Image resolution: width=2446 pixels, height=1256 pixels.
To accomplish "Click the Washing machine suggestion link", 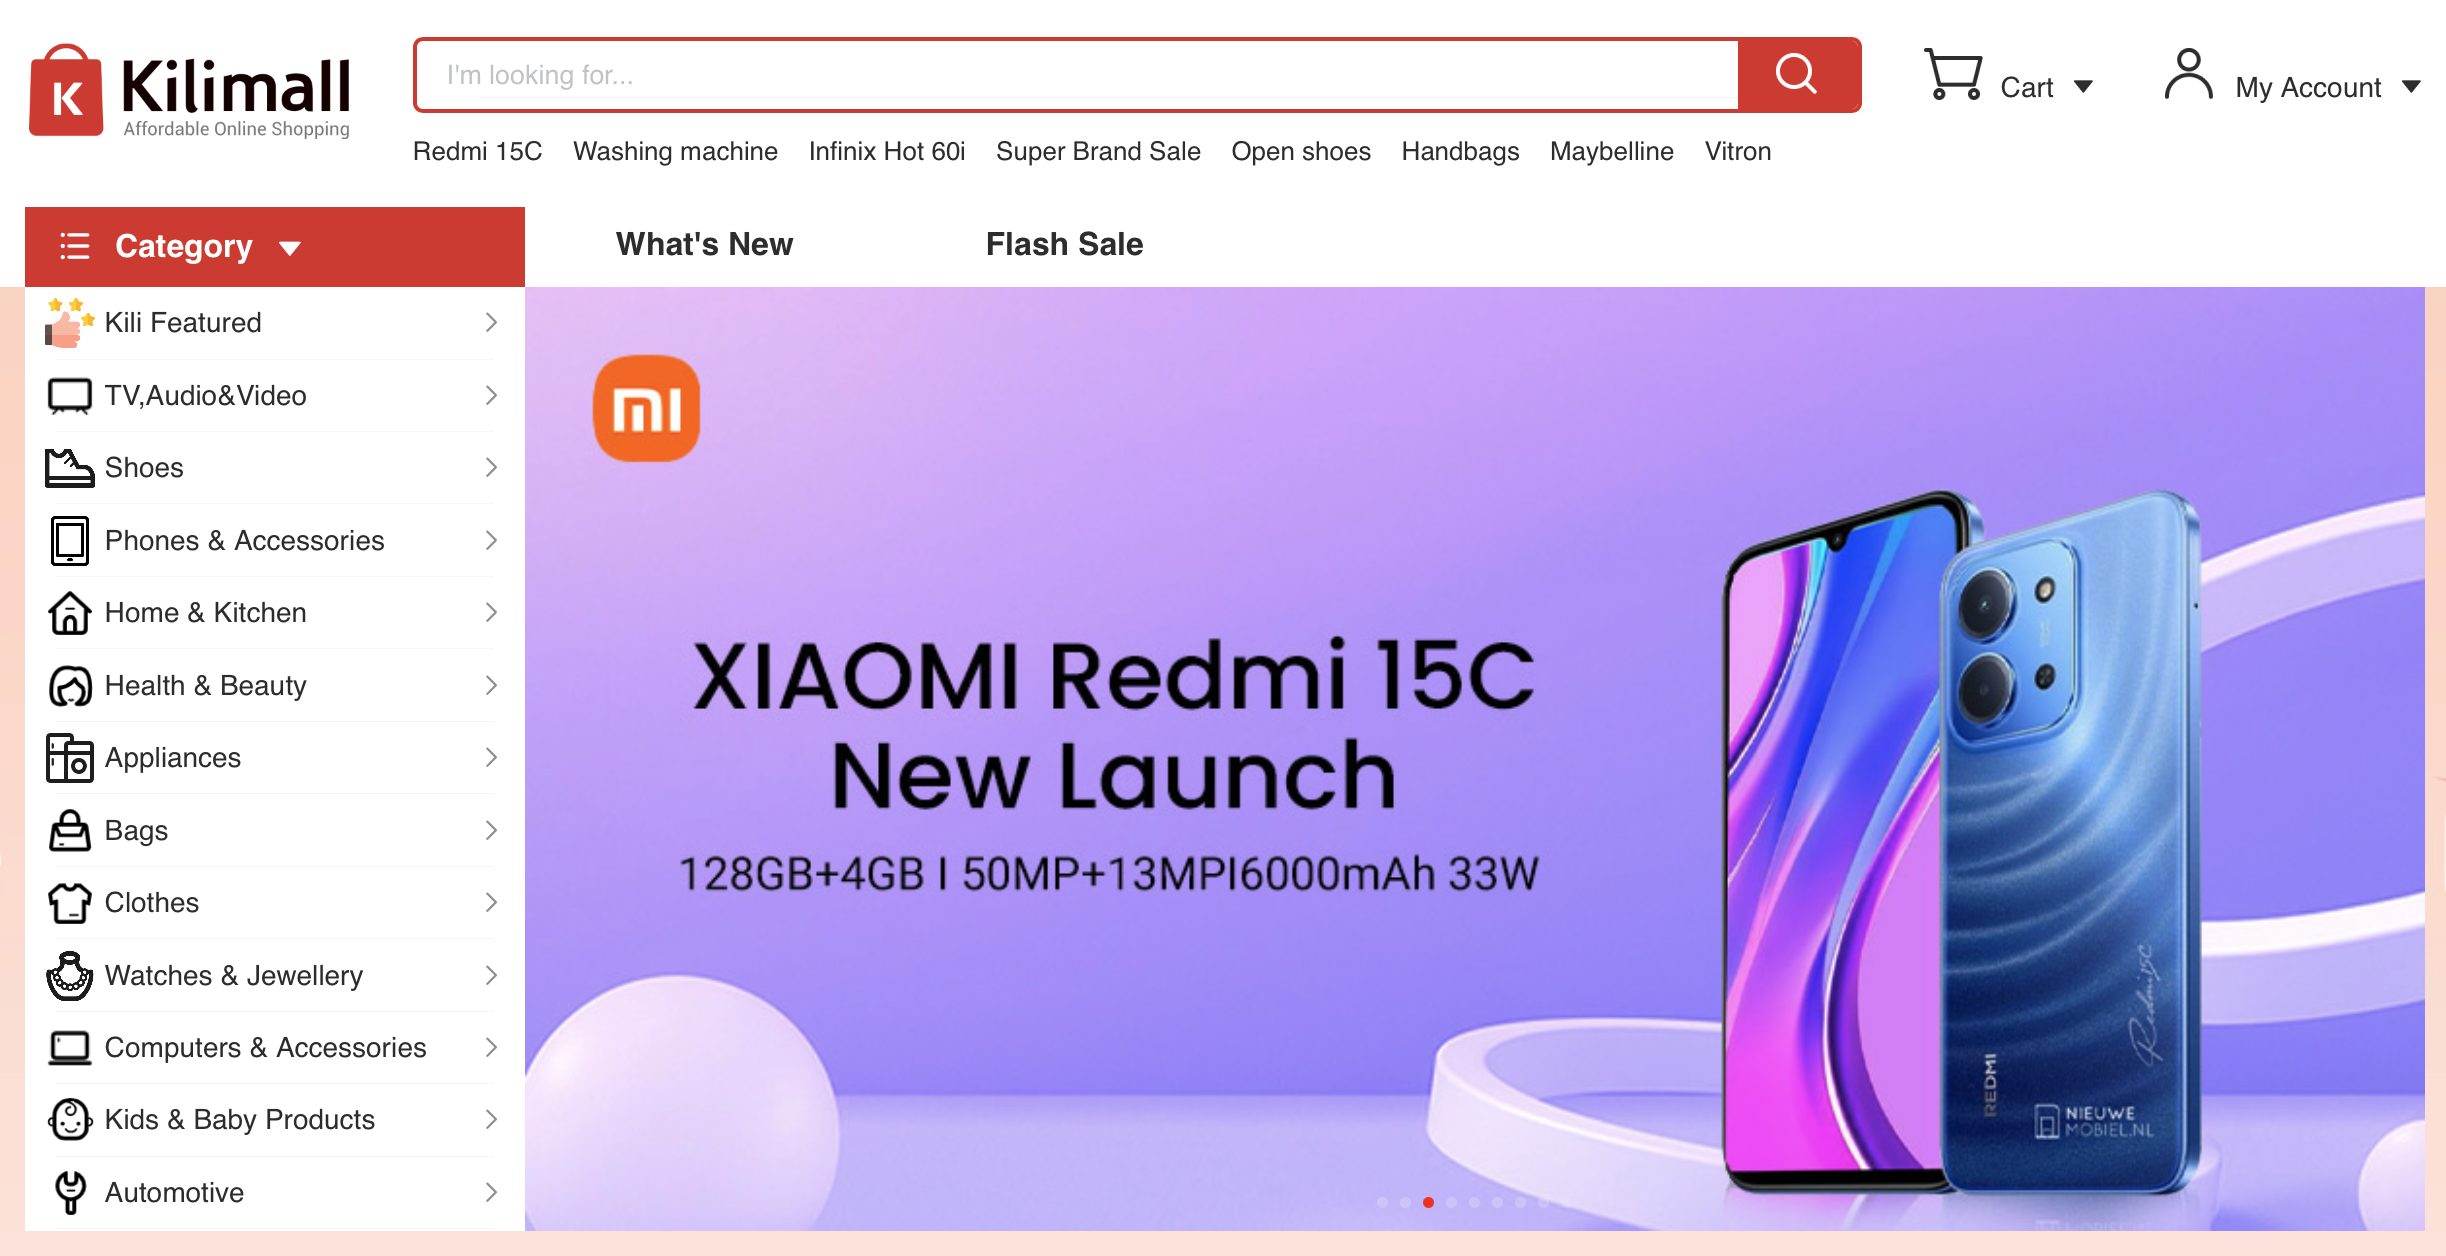I will click(675, 151).
